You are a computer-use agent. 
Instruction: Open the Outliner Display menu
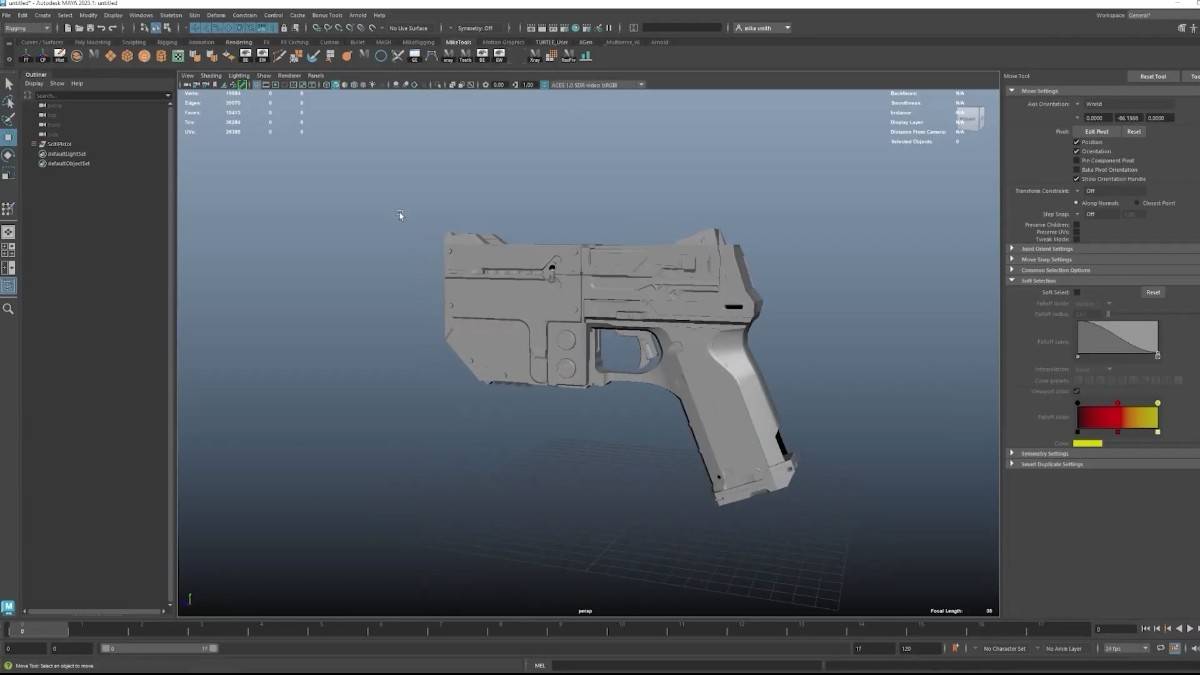coord(34,83)
